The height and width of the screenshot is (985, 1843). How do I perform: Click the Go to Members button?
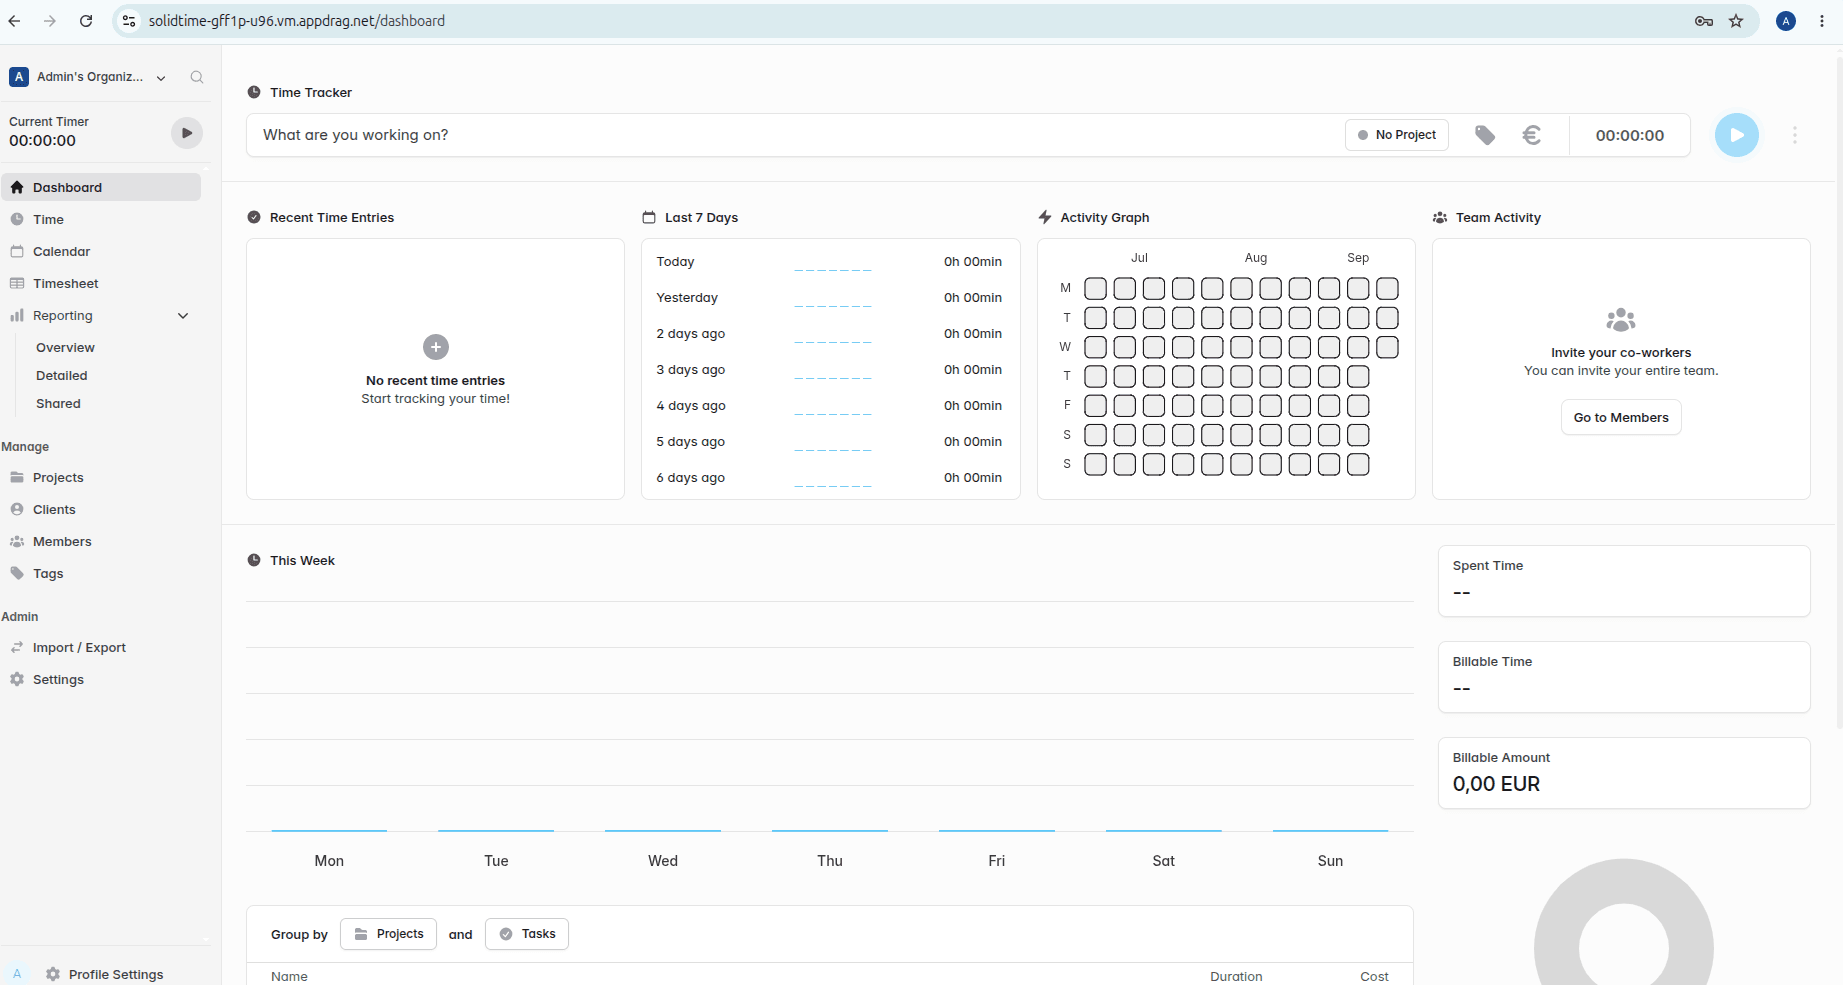[1621, 417]
